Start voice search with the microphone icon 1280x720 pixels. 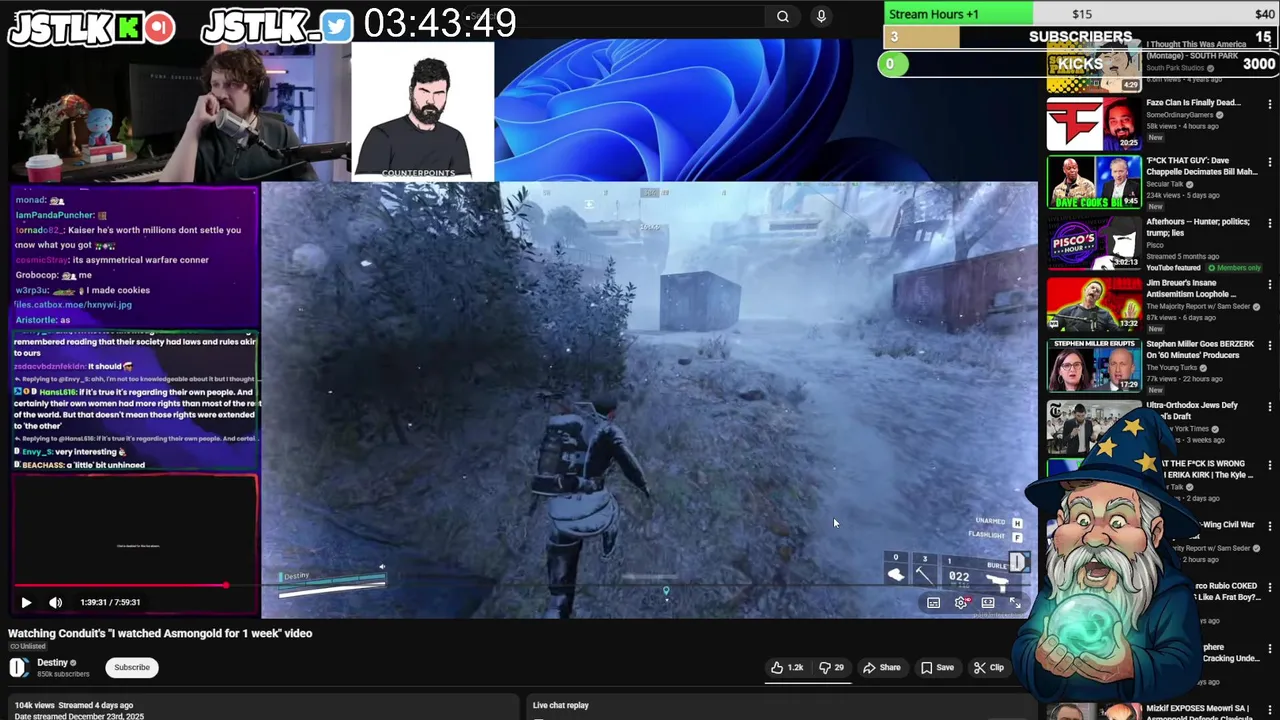click(821, 16)
